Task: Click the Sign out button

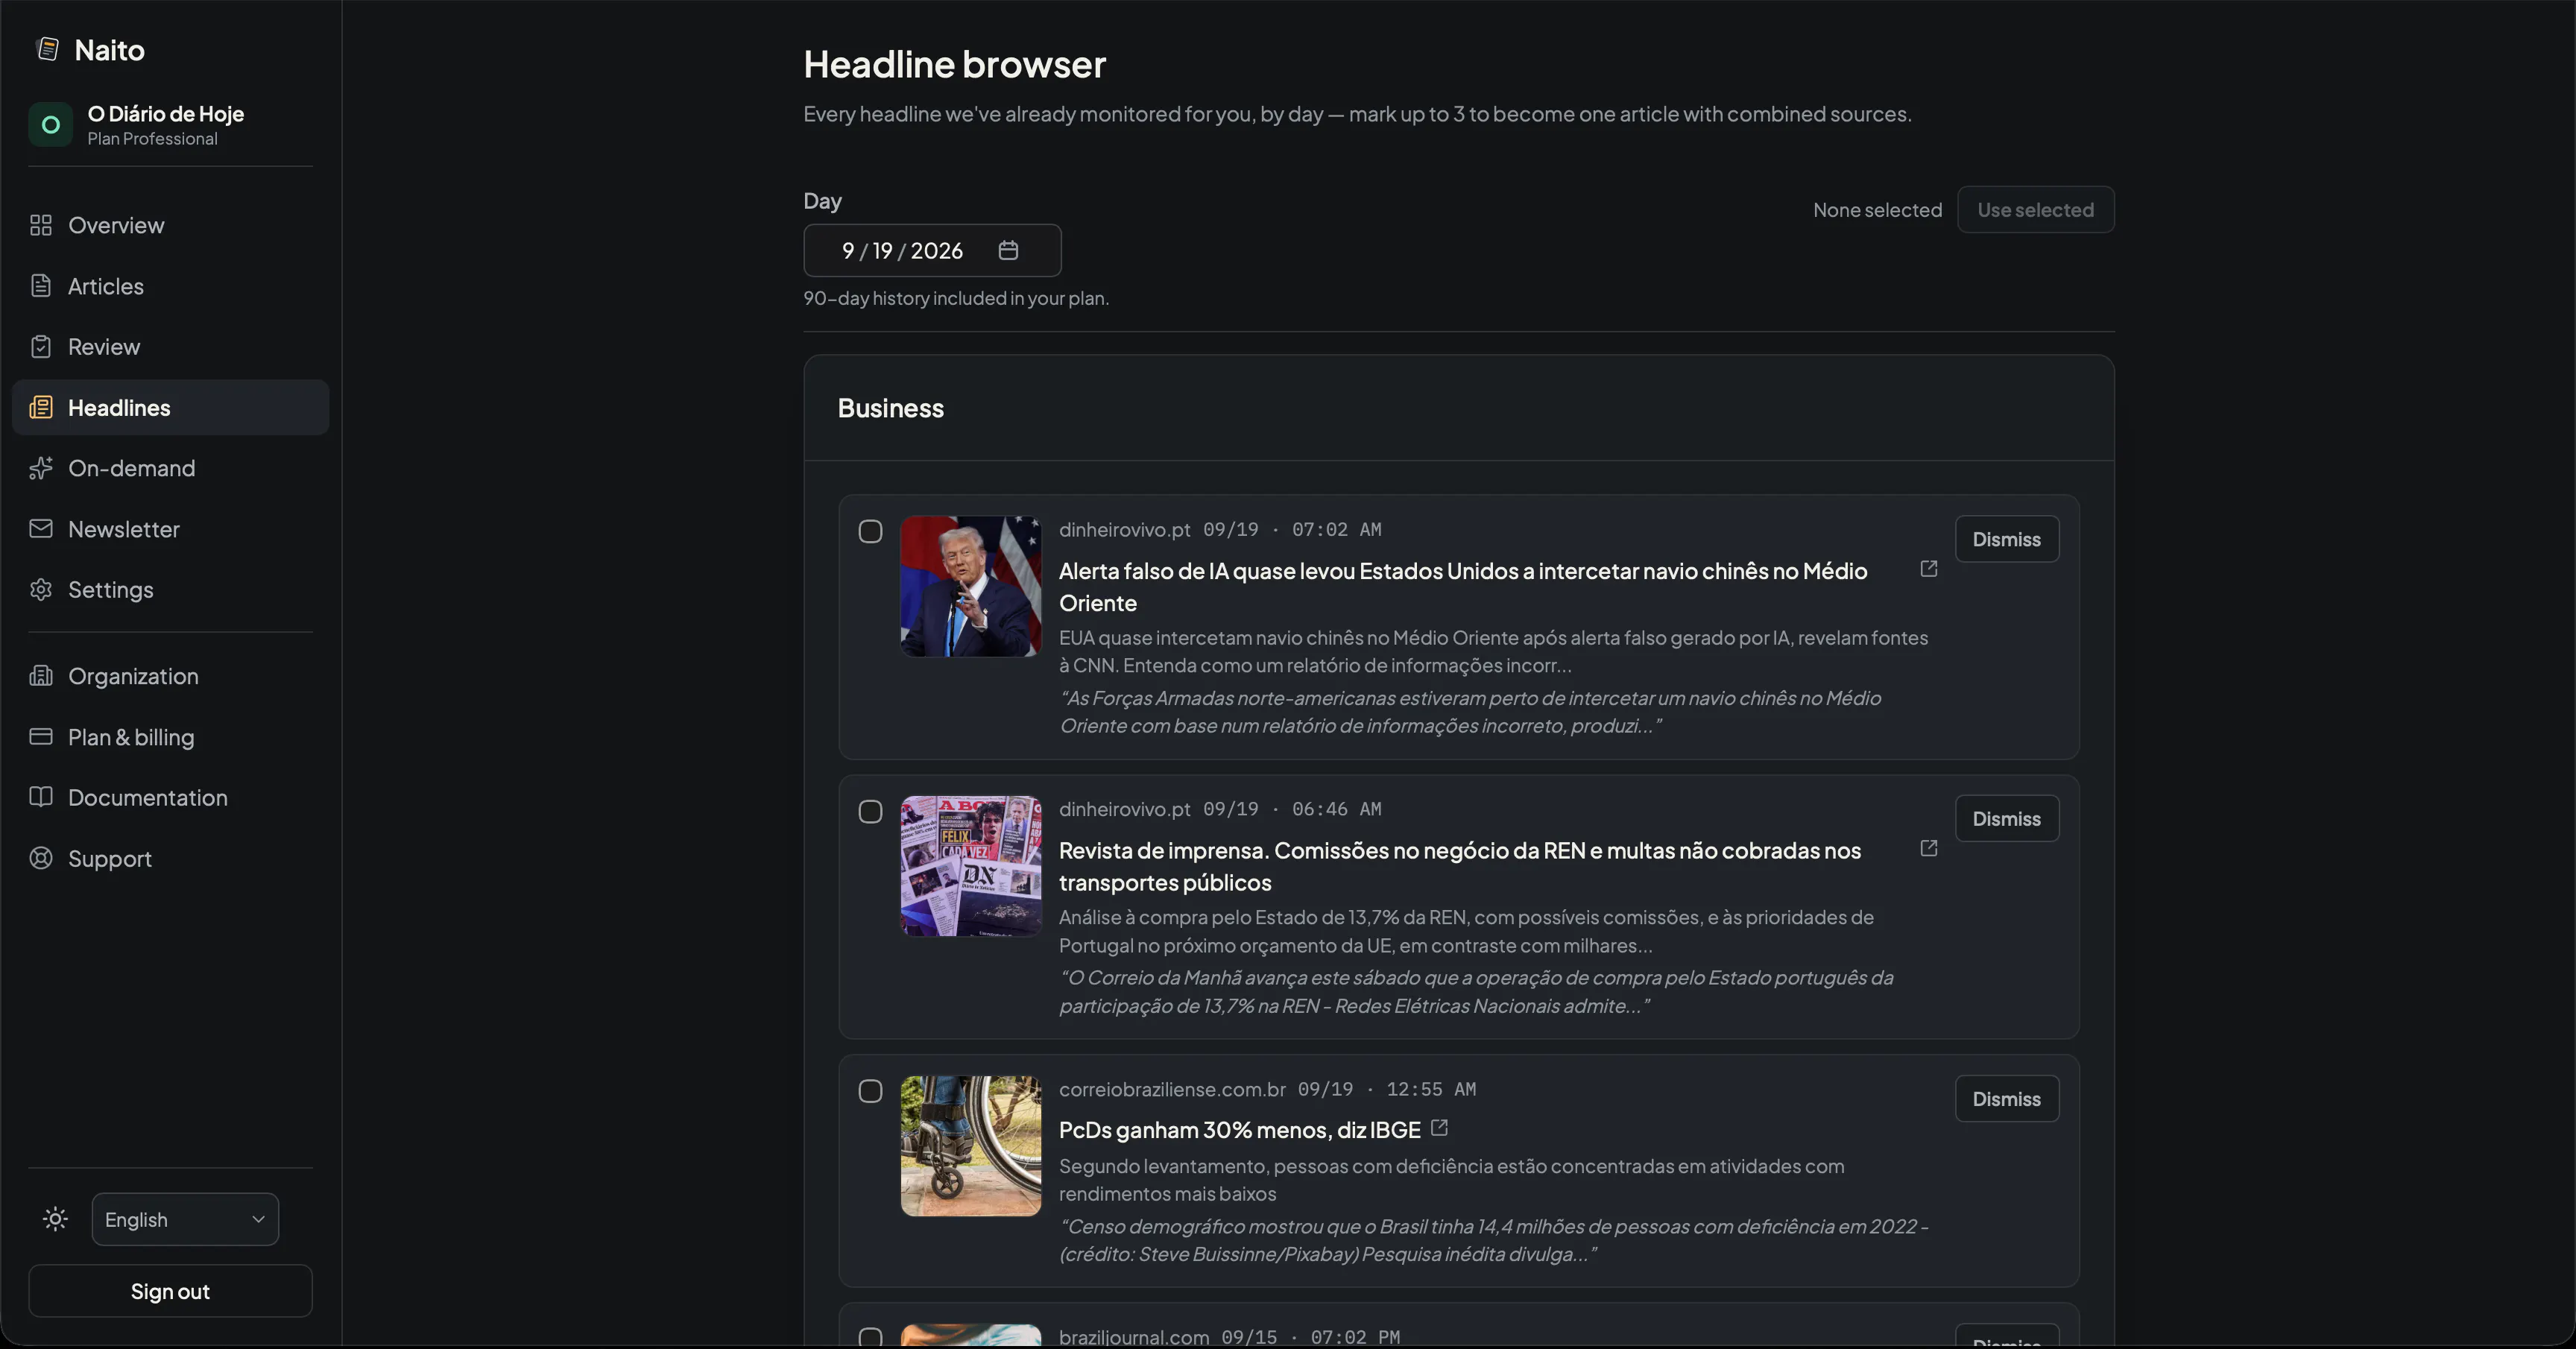Action: 171,1291
